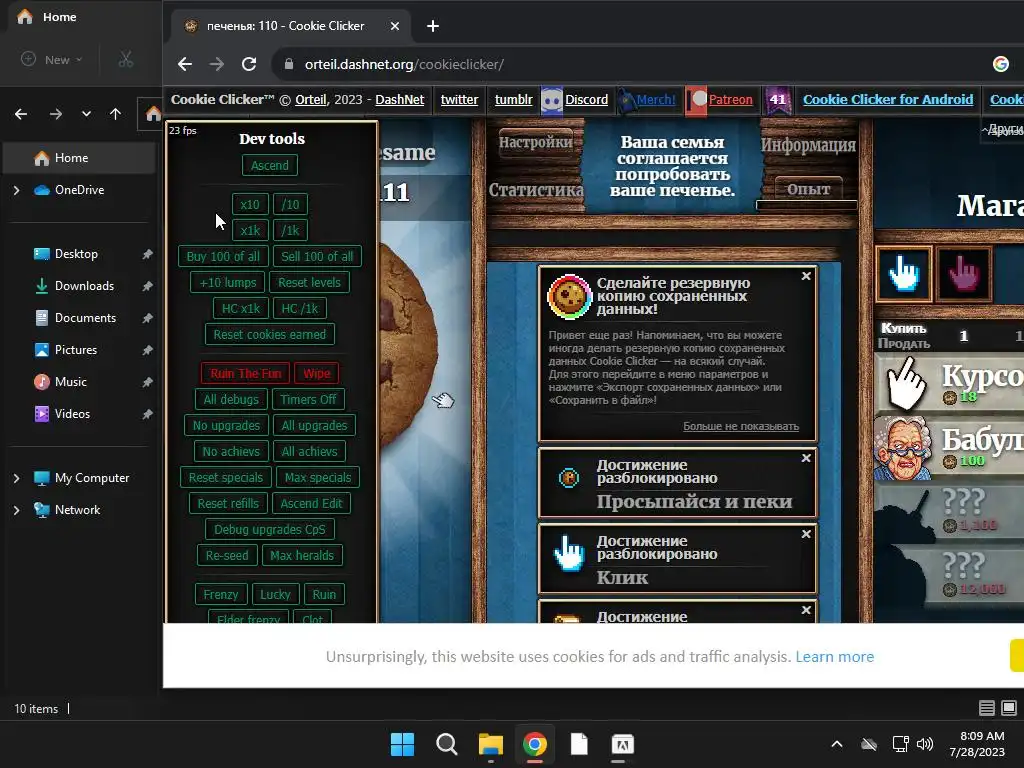Click the pink cursor upgrade icon

tap(964, 274)
